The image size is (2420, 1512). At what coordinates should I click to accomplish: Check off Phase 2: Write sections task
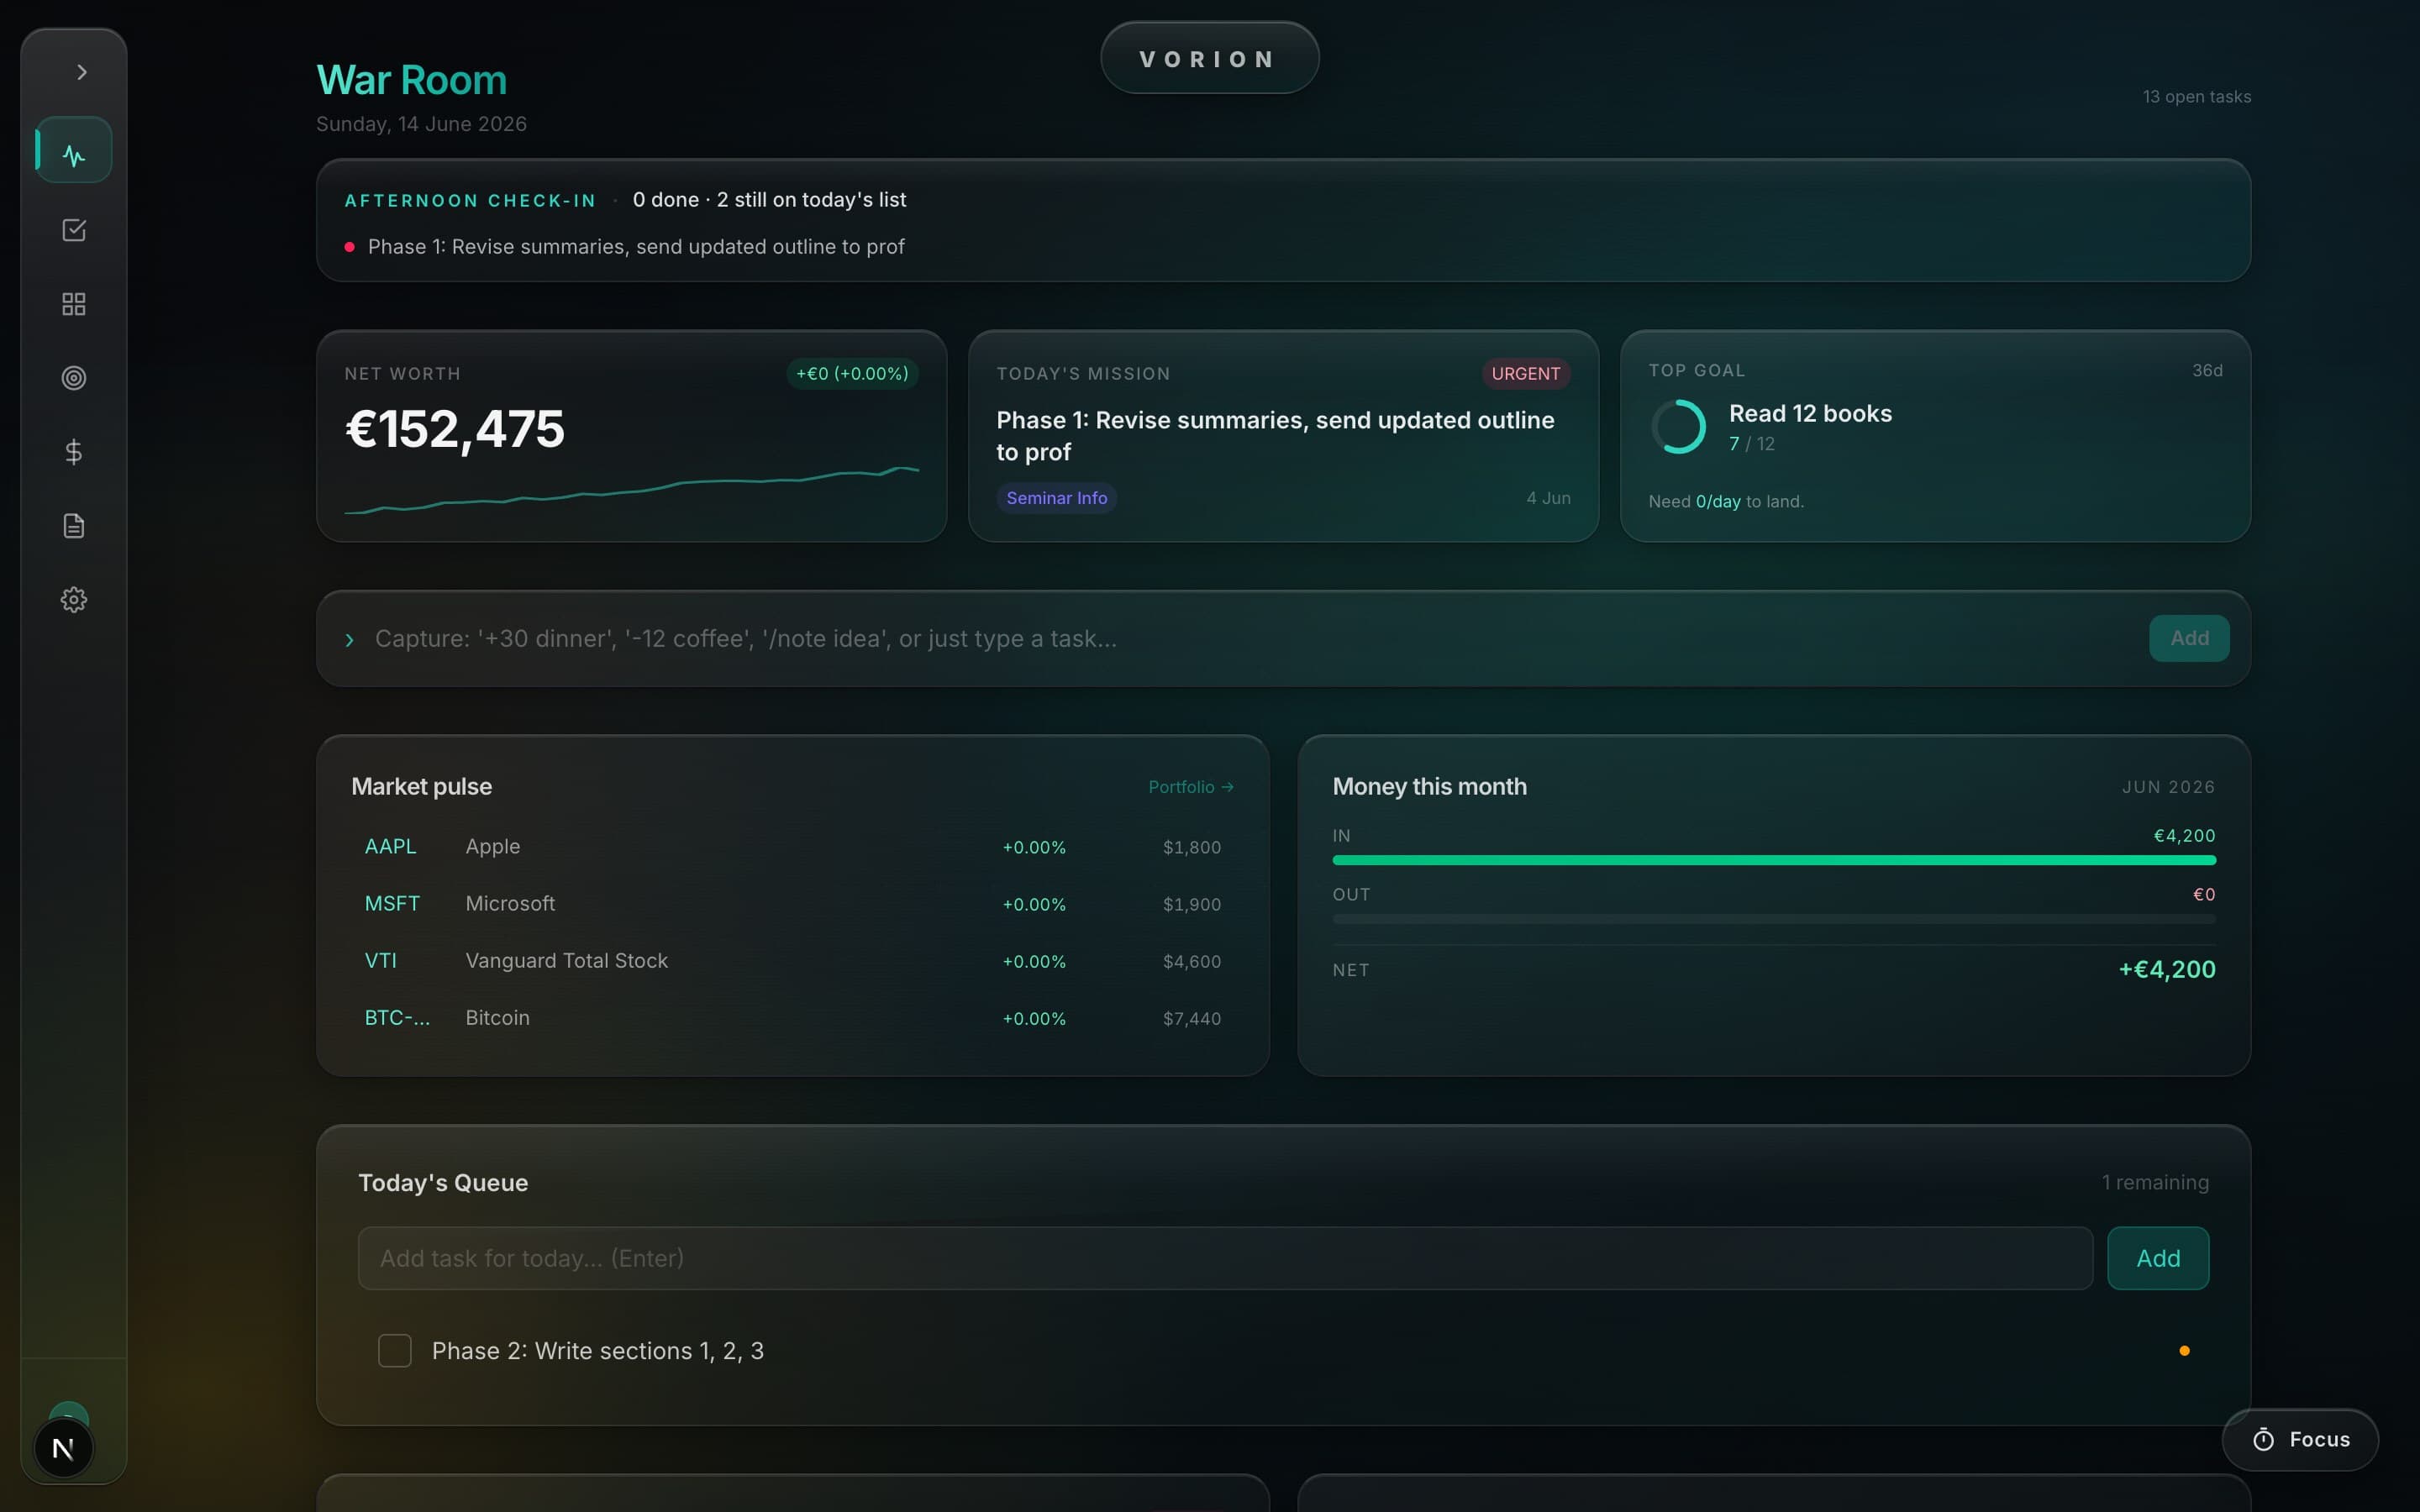coord(395,1351)
